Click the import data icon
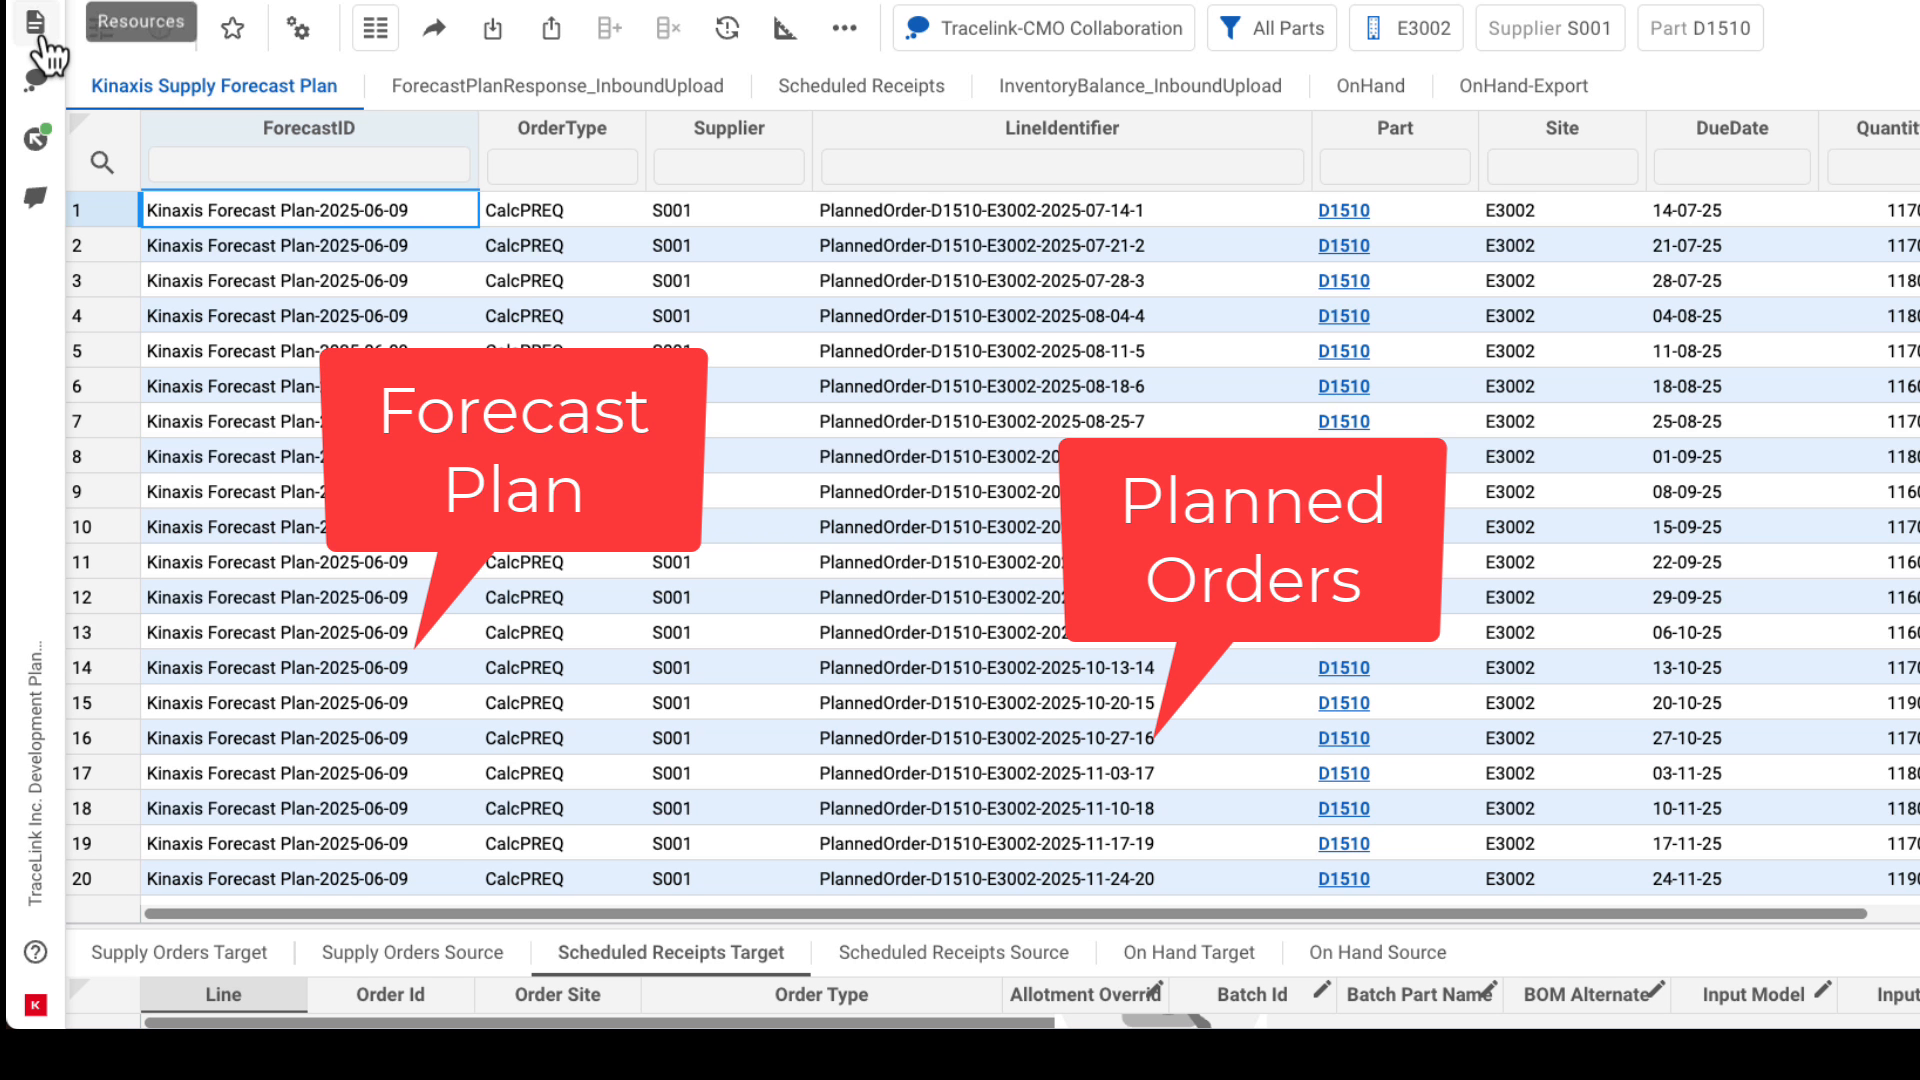Image resolution: width=1920 pixels, height=1080 pixels. point(493,28)
